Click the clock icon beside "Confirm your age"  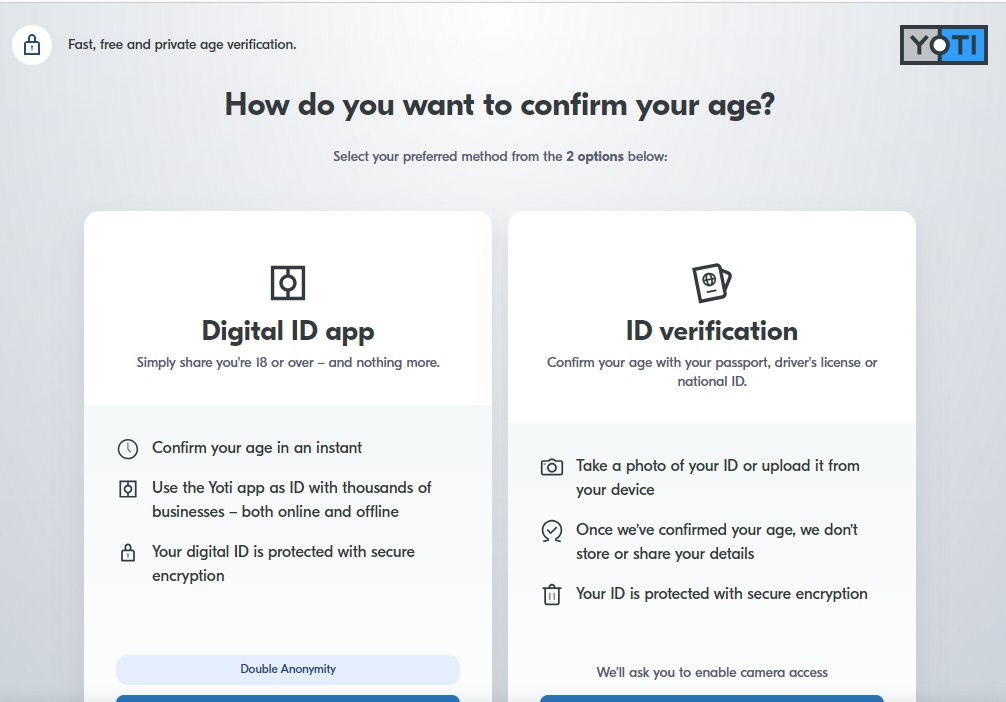128,449
